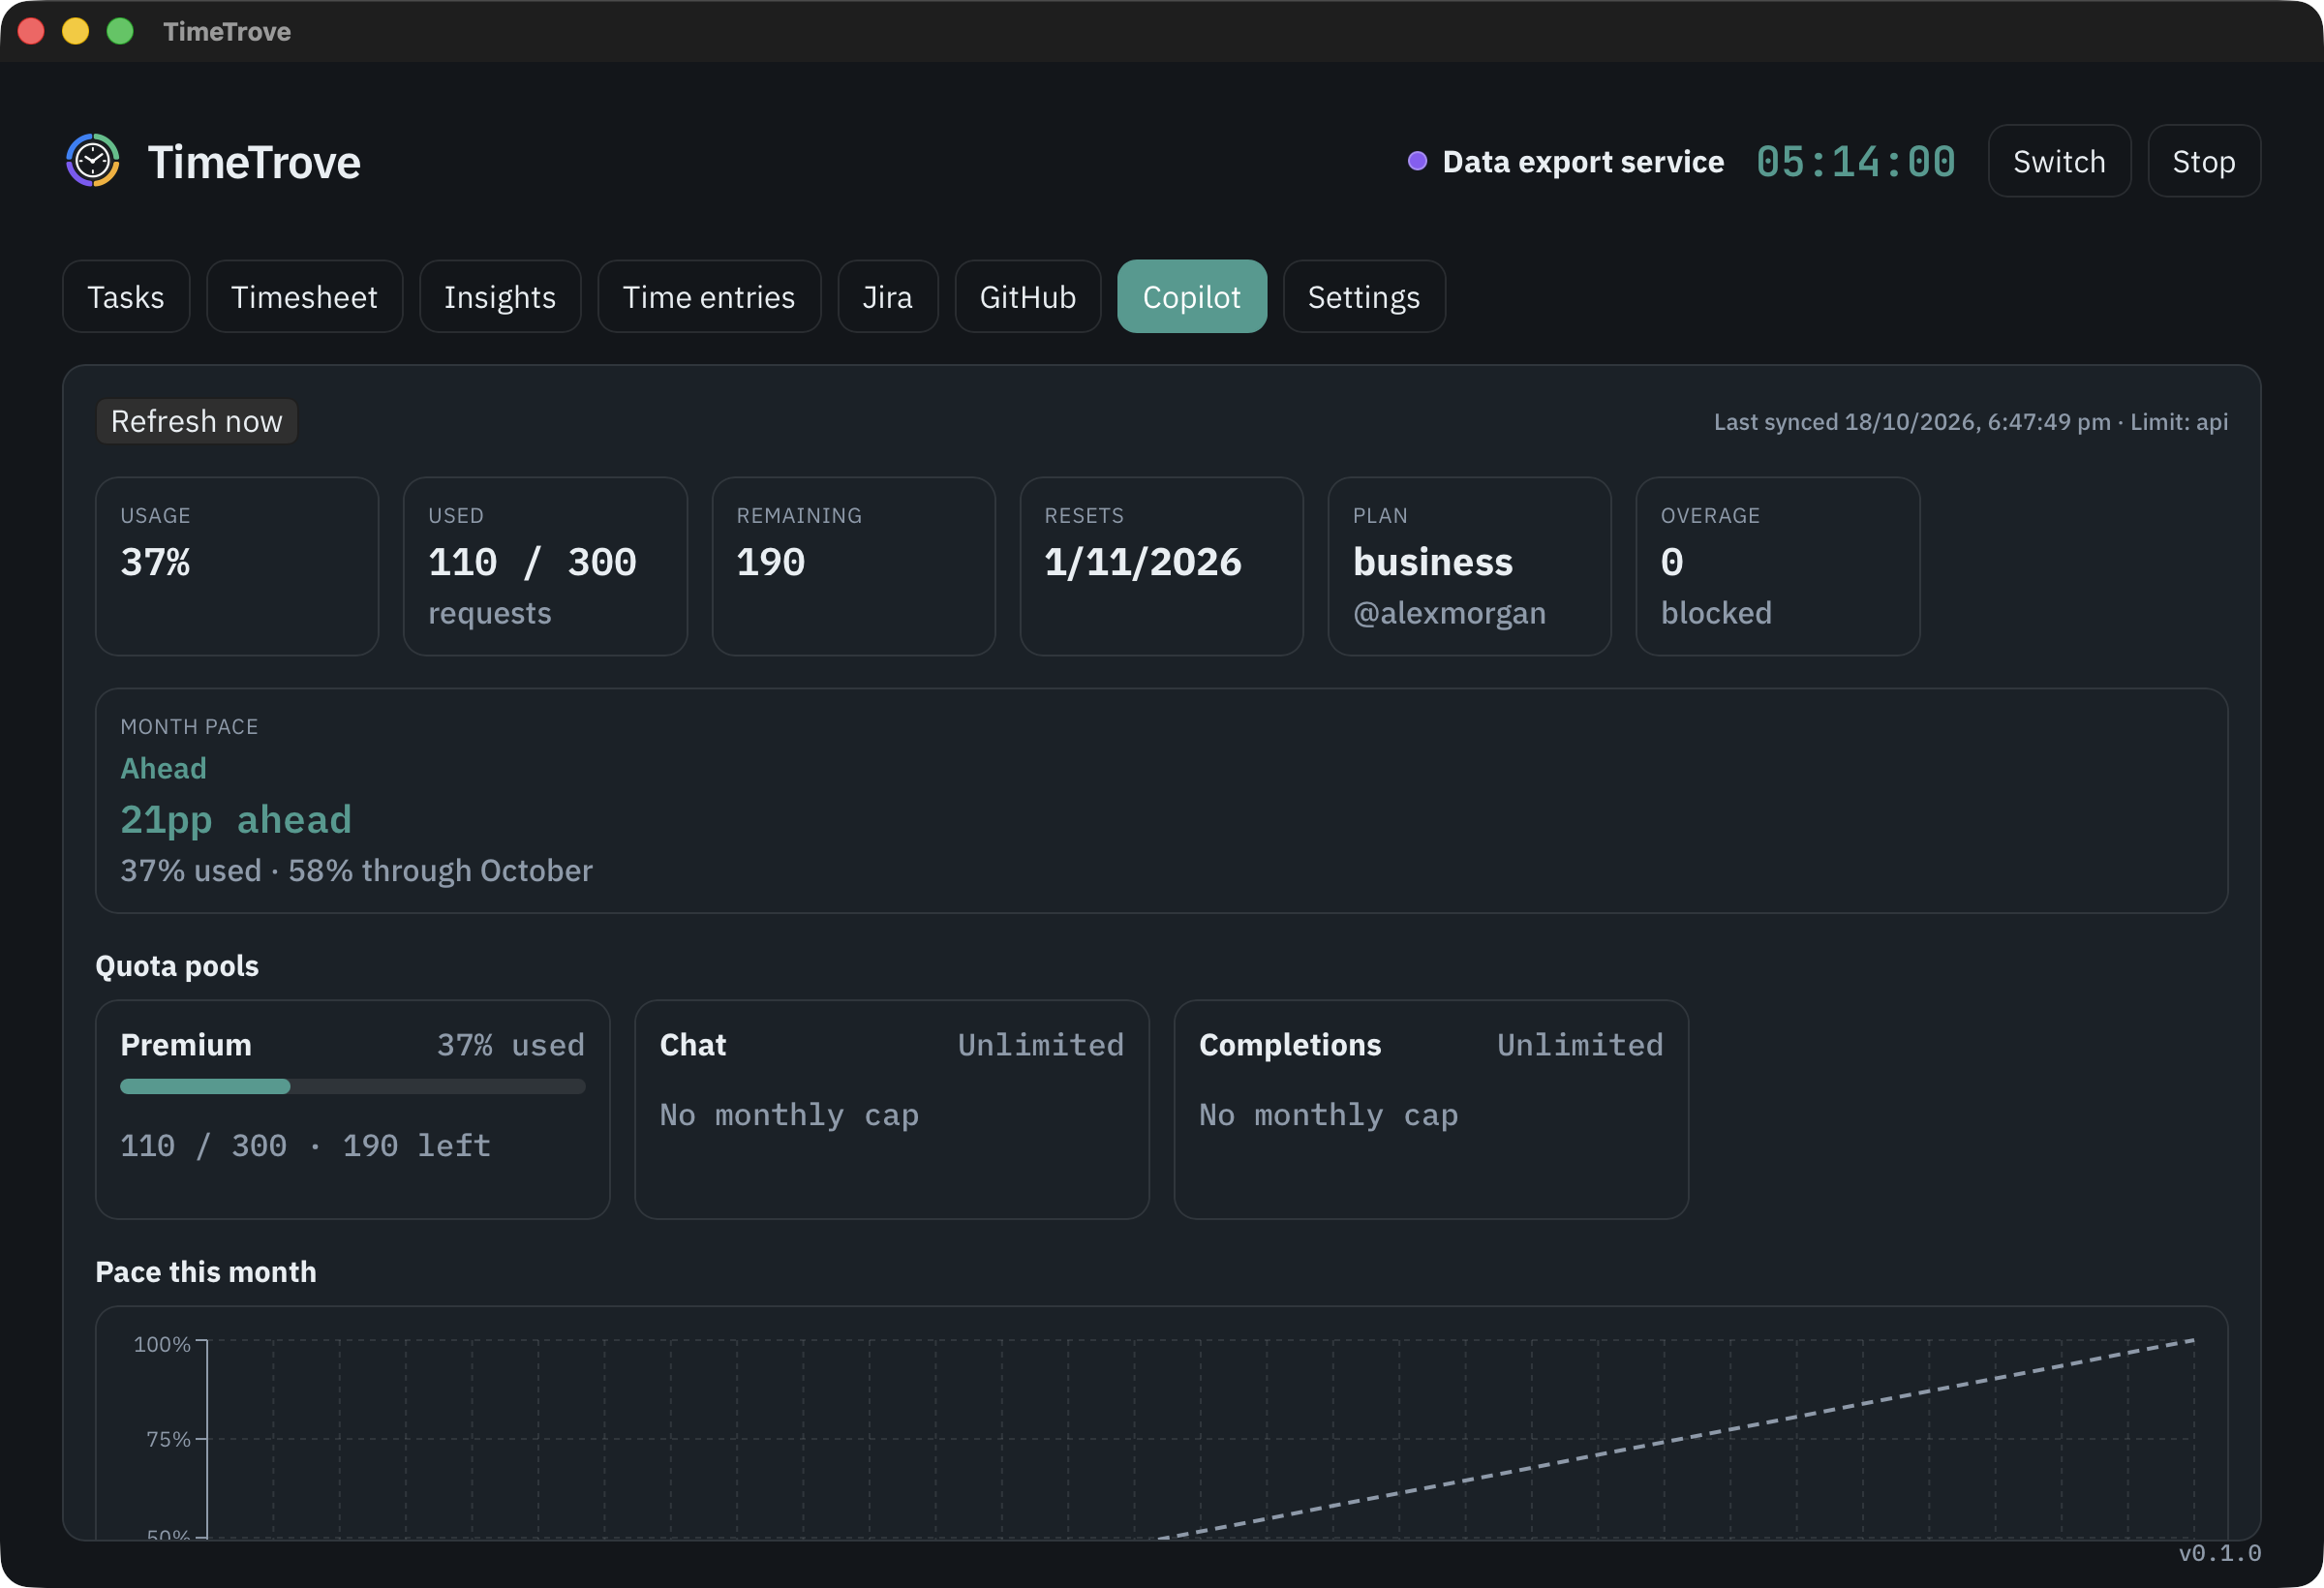2324x1588 pixels.
Task: Click the reset date 1/11/2026
Action: point(1143,561)
